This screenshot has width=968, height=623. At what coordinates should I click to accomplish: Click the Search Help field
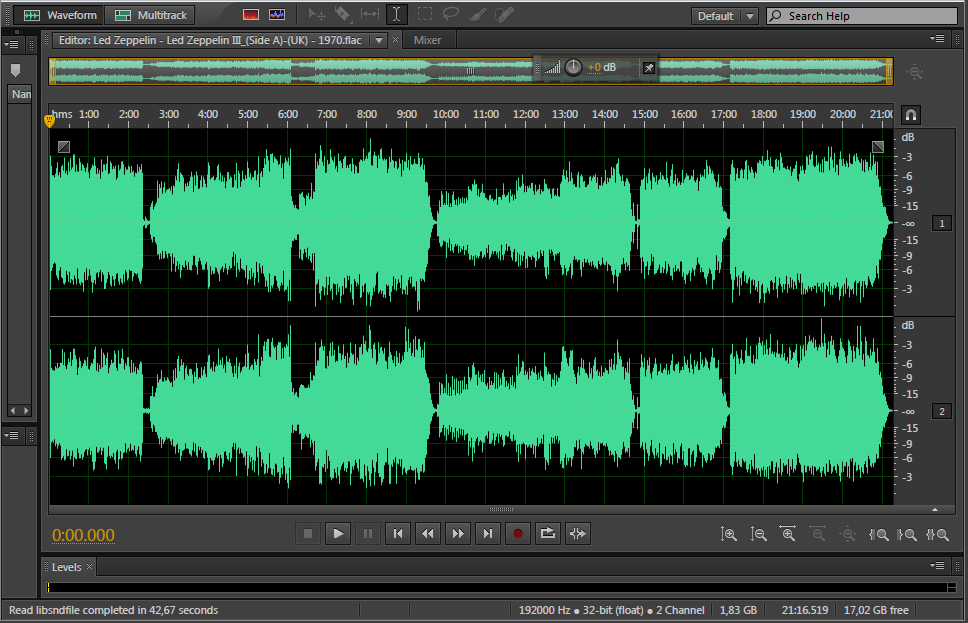(862, 16)
